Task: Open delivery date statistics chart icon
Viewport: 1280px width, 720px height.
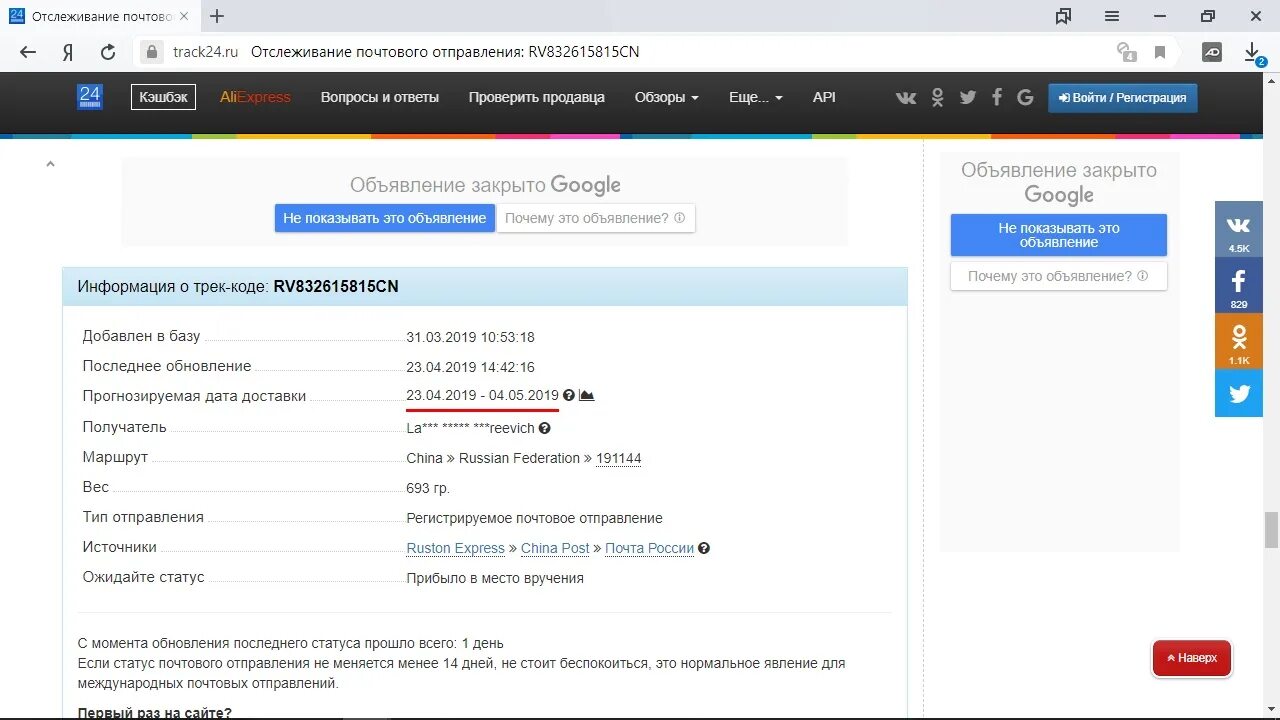Action: click(587, 396)
